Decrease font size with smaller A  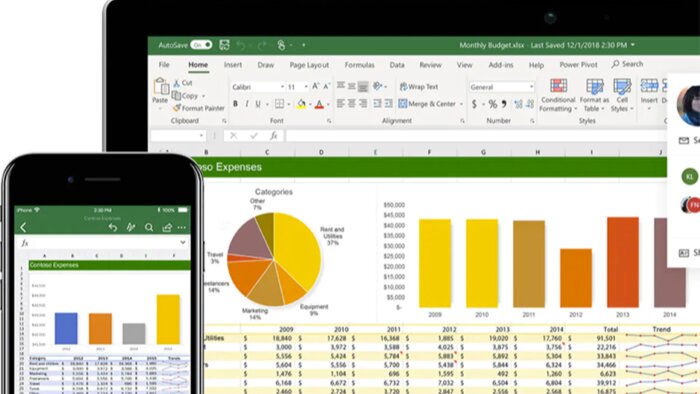(x=326, y=87)
